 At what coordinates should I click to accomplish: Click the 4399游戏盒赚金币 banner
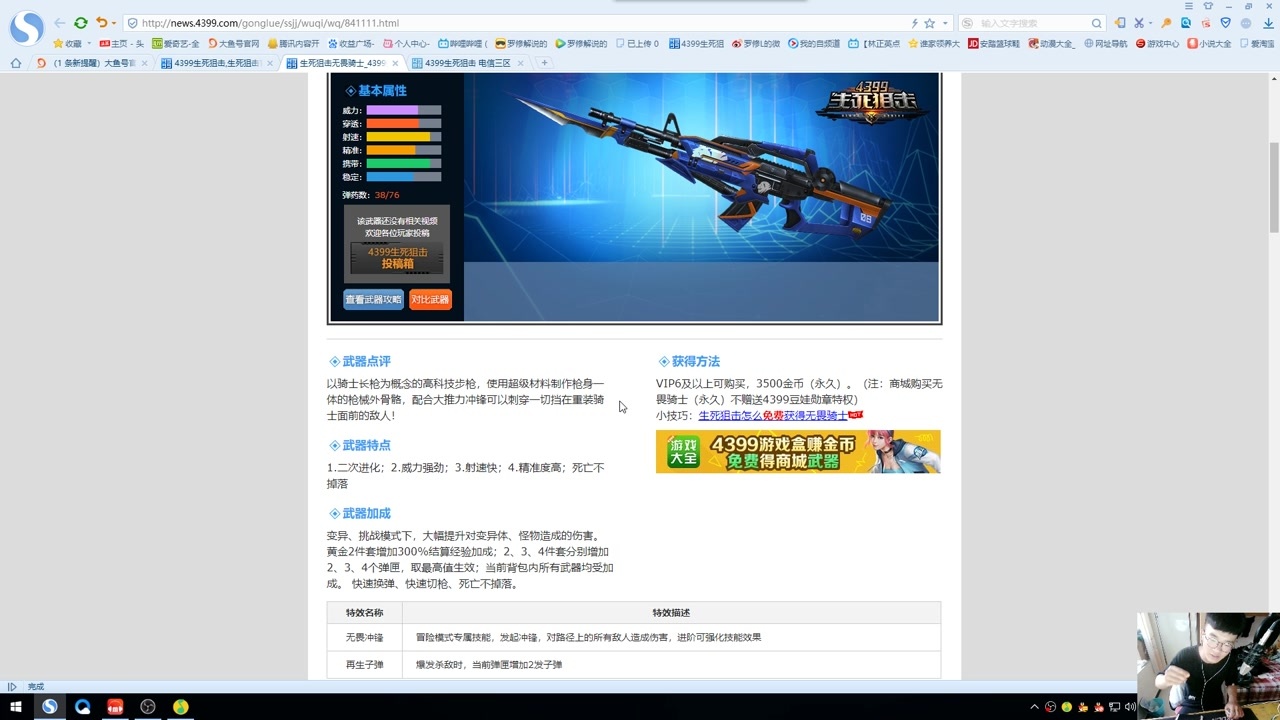click(798, 452)
